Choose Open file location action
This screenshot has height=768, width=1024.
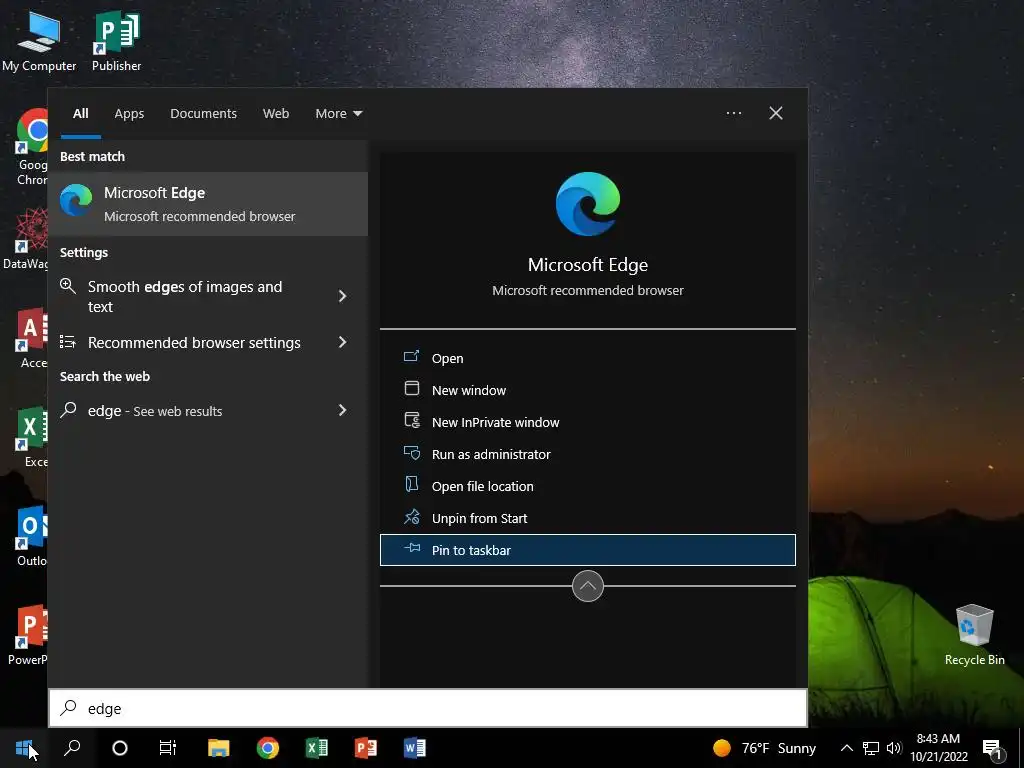pos(588,486)
